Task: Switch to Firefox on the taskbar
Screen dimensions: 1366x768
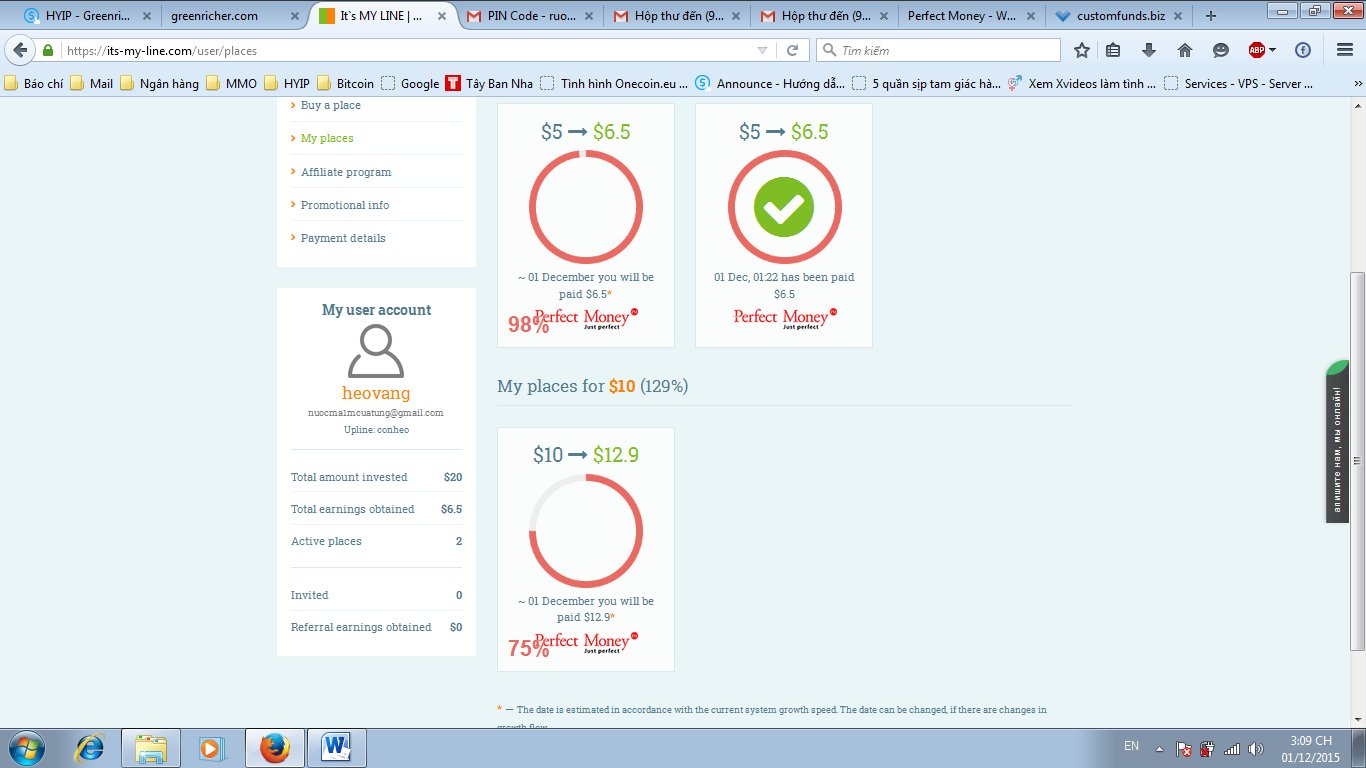Action: [273, 747]
